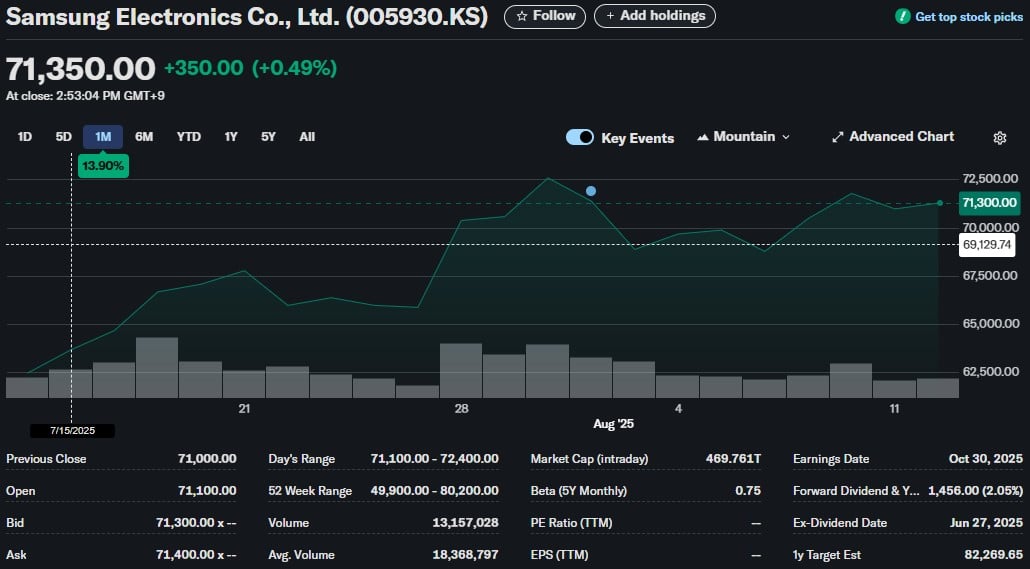Click Previous Close value 71,000.00

tap(207, 459)
